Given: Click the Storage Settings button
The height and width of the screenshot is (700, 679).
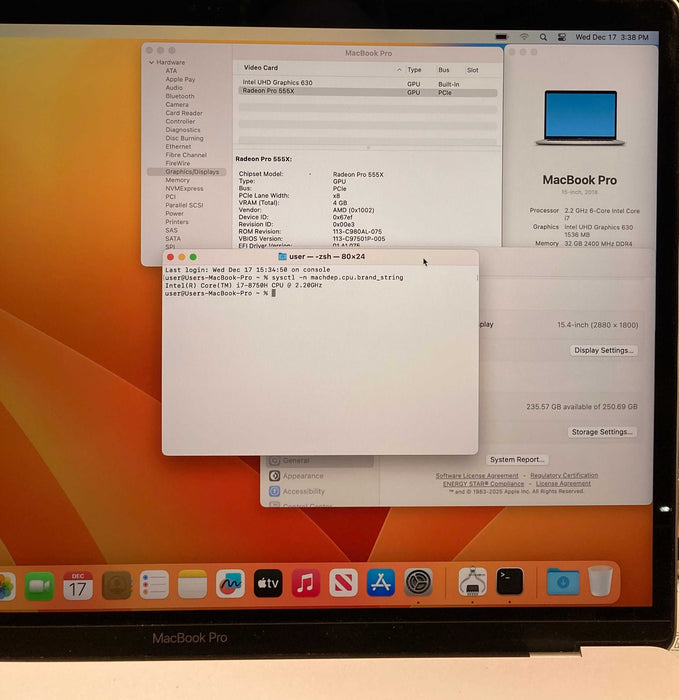Looking at the screenshot, I should pos(602,432).
